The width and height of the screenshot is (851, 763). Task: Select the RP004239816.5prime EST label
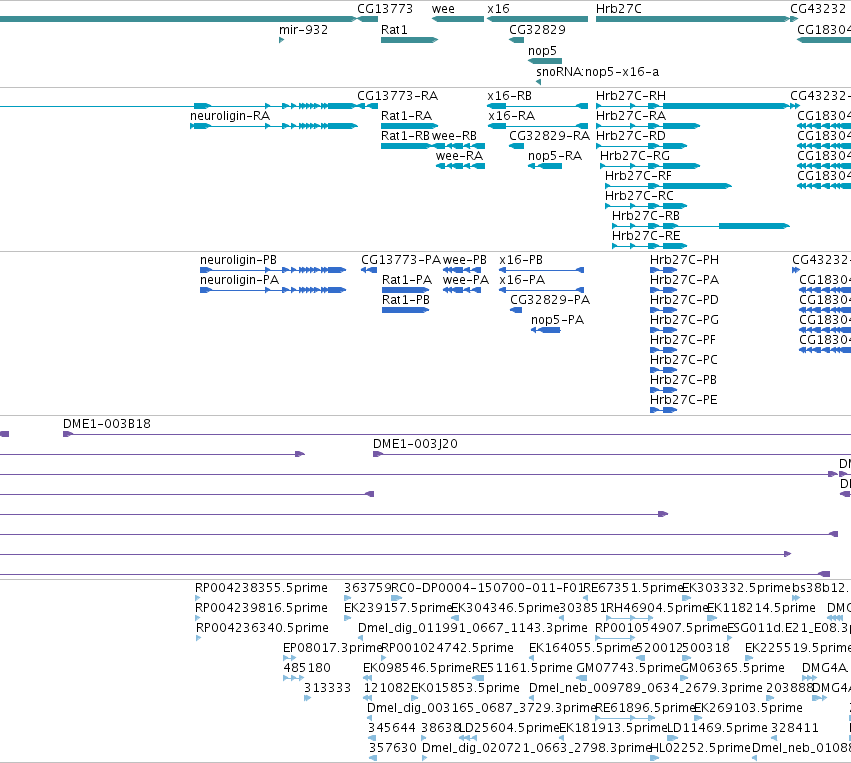click(261, 609)
